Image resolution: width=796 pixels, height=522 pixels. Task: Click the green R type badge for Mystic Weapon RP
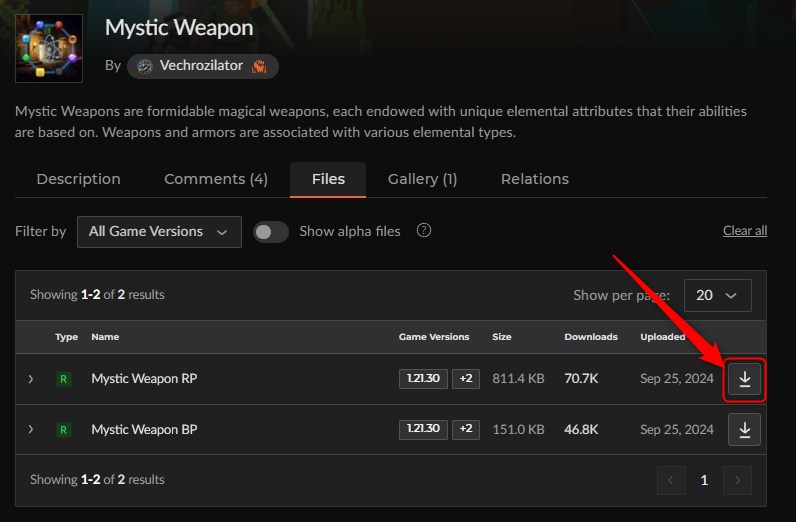pyautogui.click(x=63, y=379)
